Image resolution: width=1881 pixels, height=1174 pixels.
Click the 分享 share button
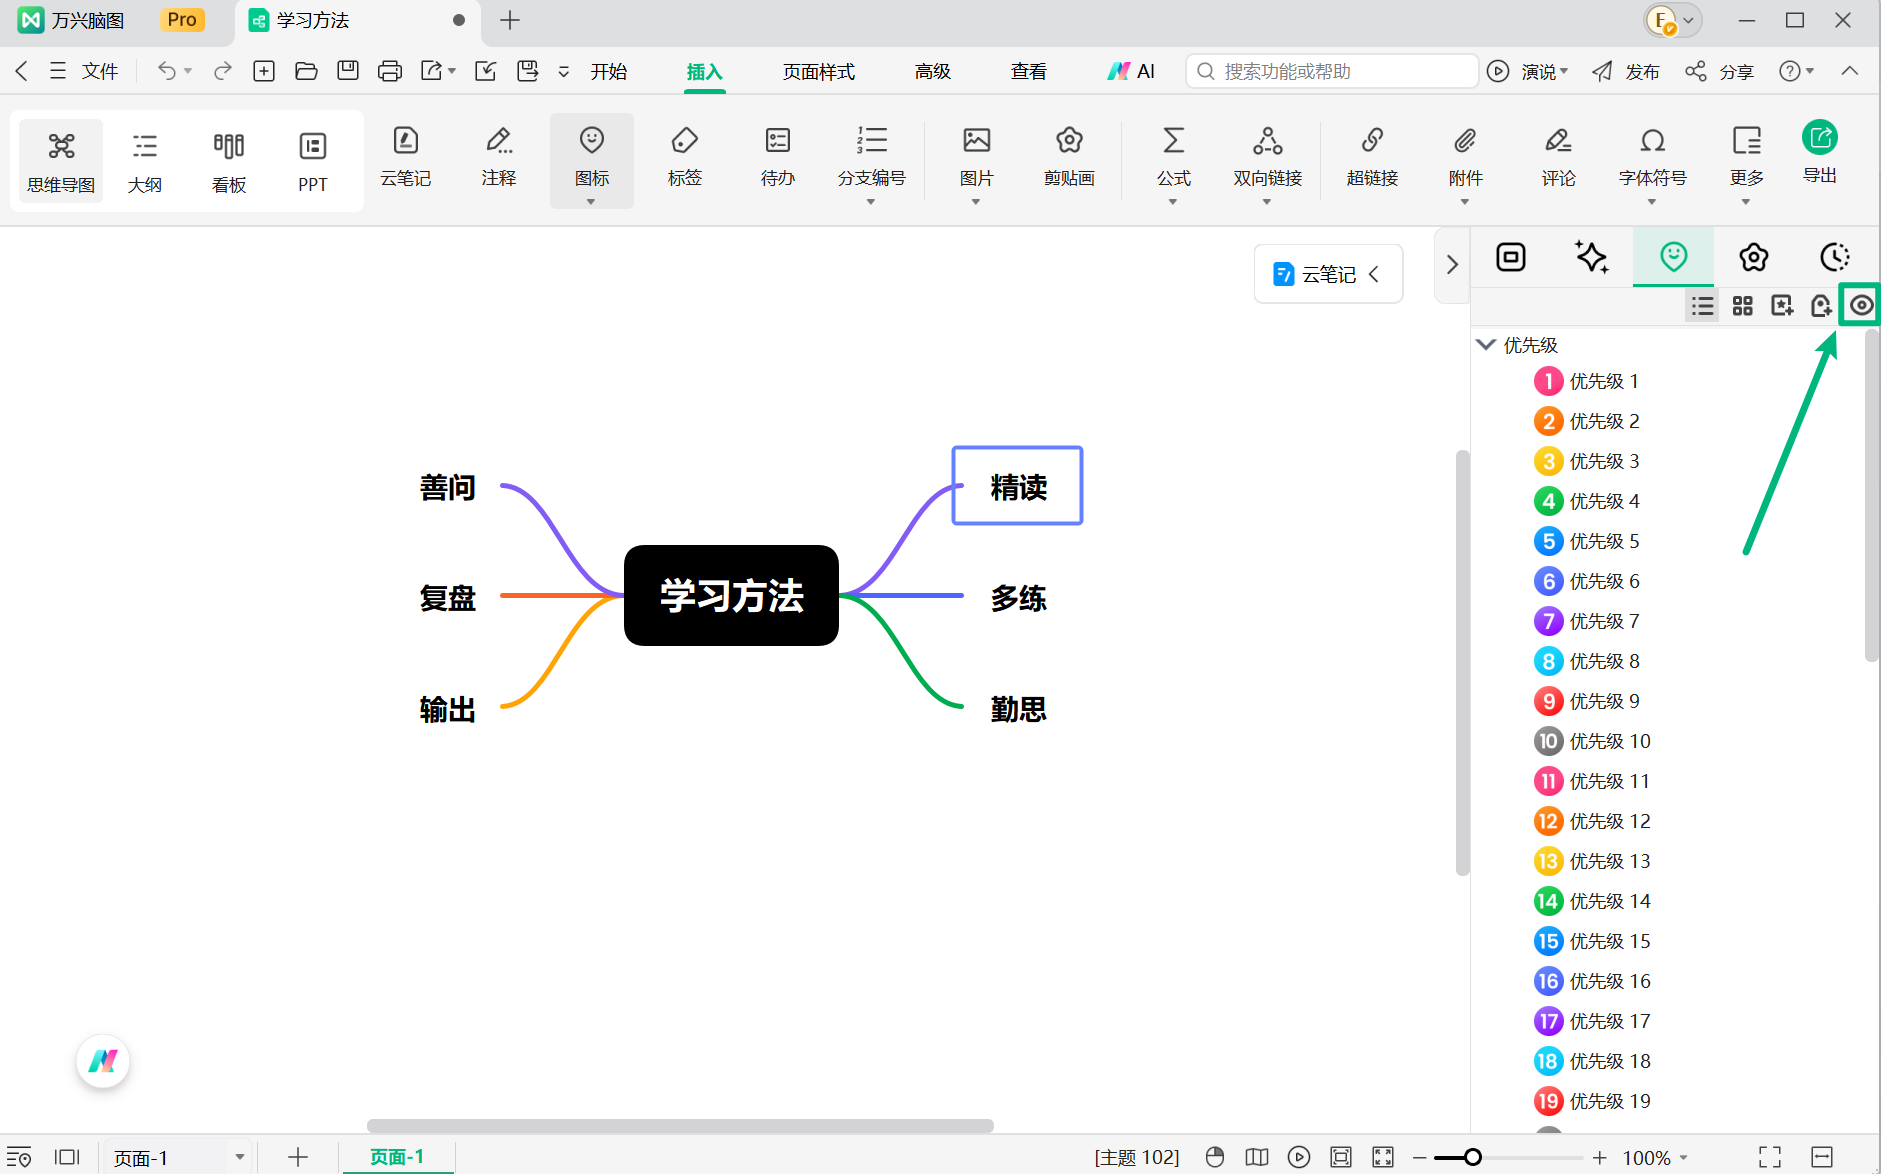pos(1720,71)
